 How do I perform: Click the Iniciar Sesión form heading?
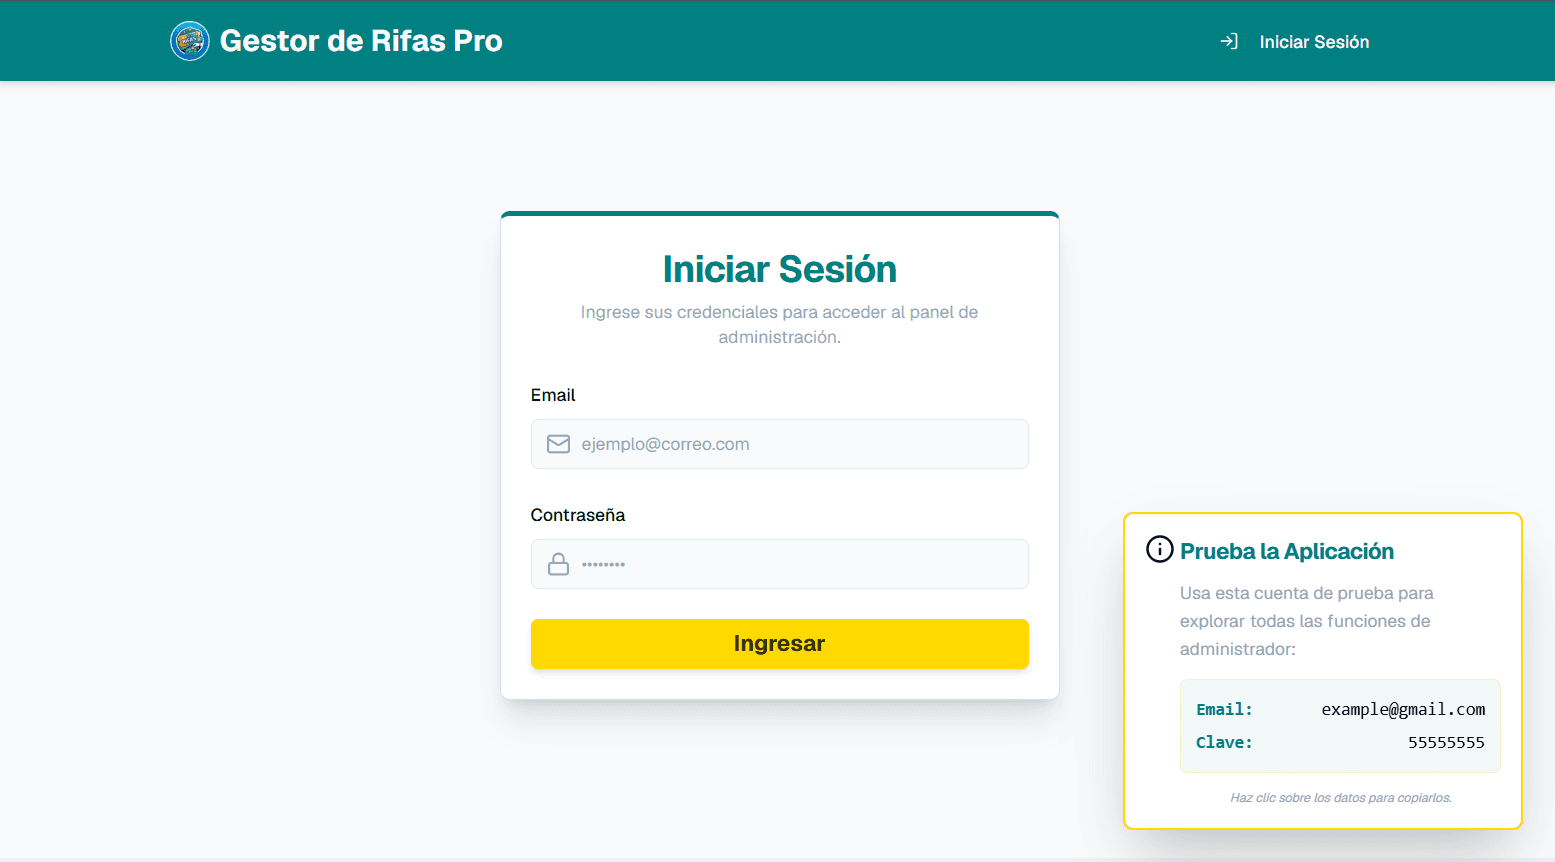coord(780,269)
